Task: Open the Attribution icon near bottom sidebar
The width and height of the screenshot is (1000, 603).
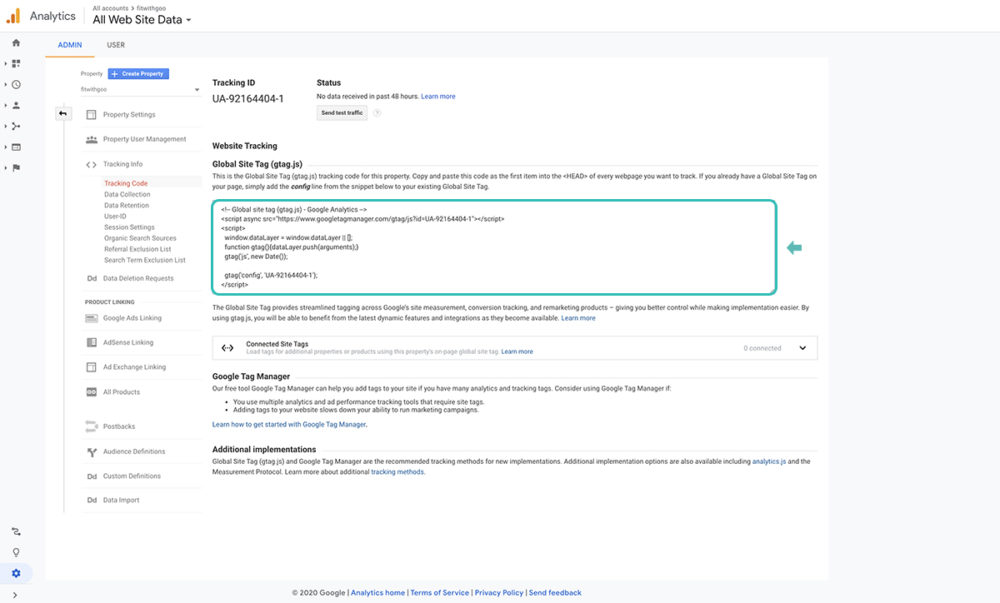Action: pos(16,532)
